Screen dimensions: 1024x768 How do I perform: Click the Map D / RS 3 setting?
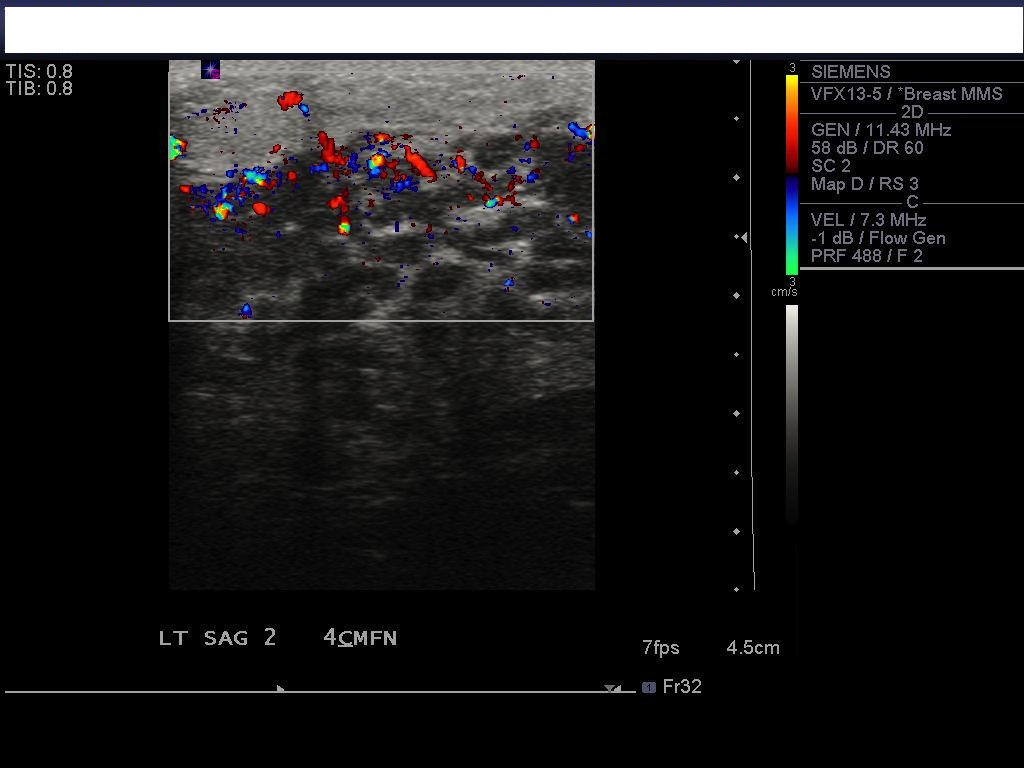pos(864,184)
